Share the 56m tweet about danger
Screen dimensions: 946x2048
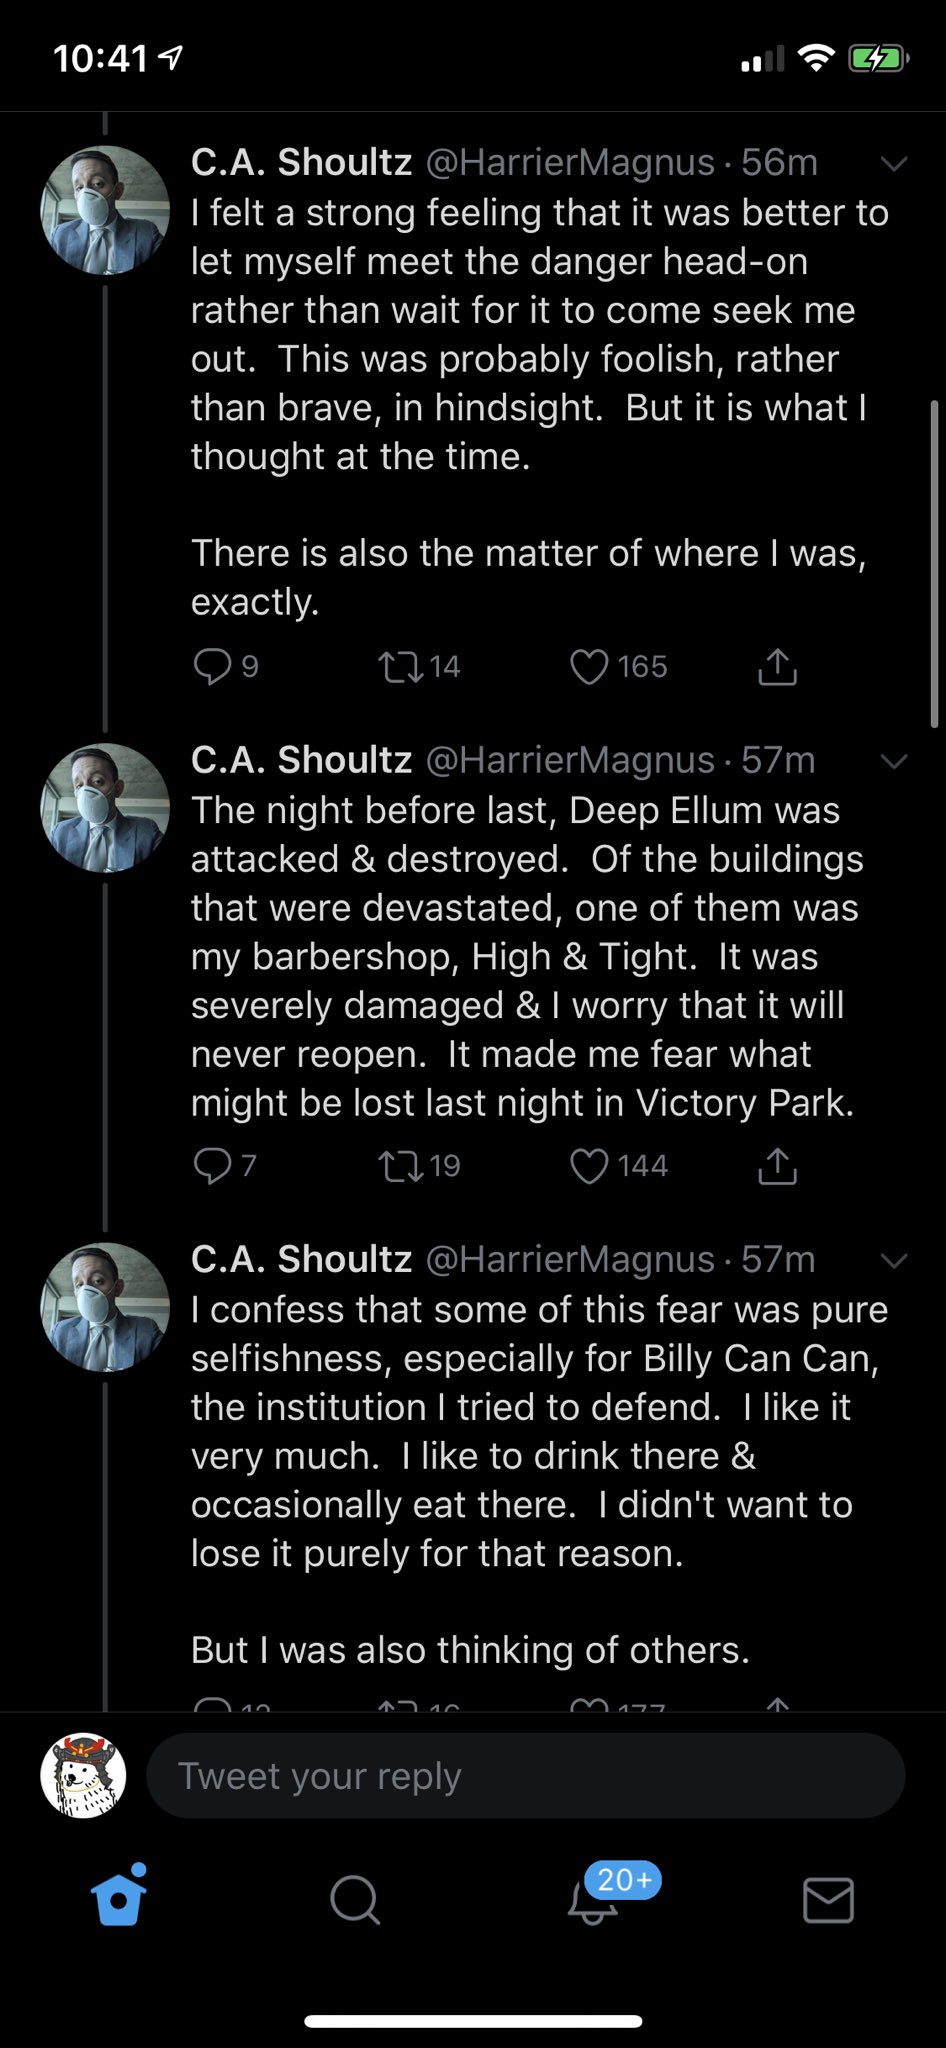777,666
